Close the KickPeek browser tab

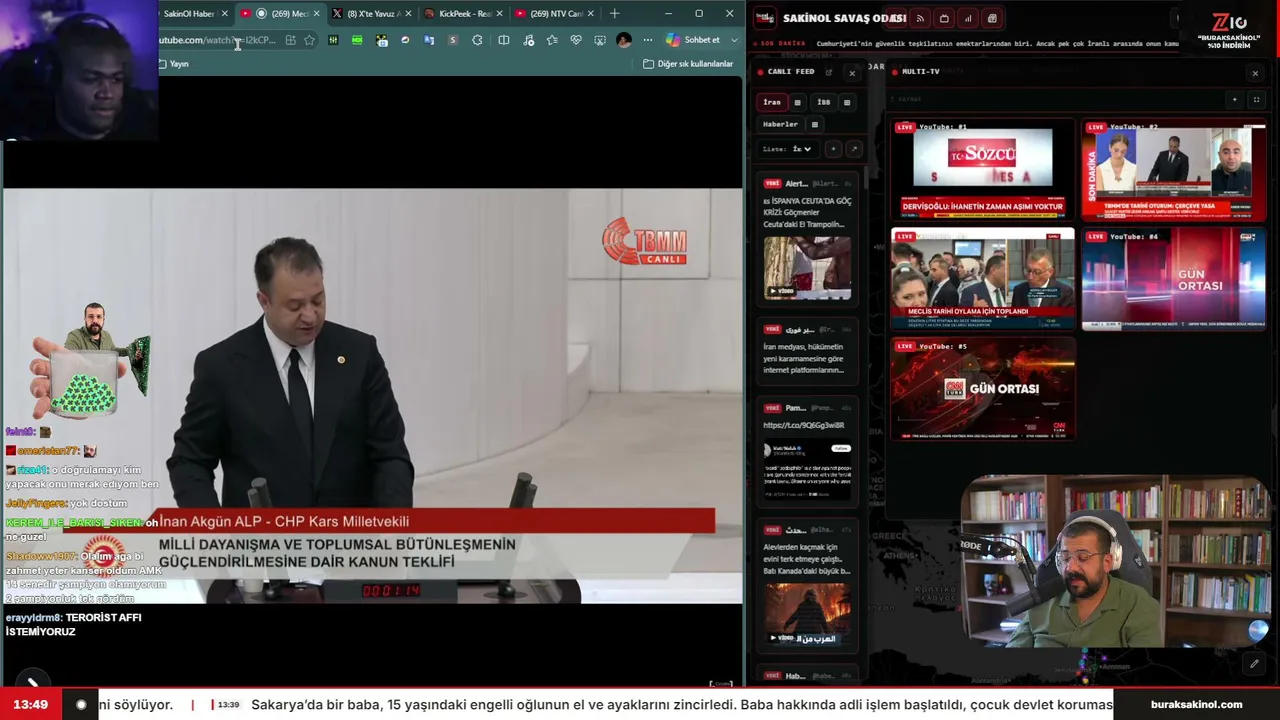pos(499,14)
